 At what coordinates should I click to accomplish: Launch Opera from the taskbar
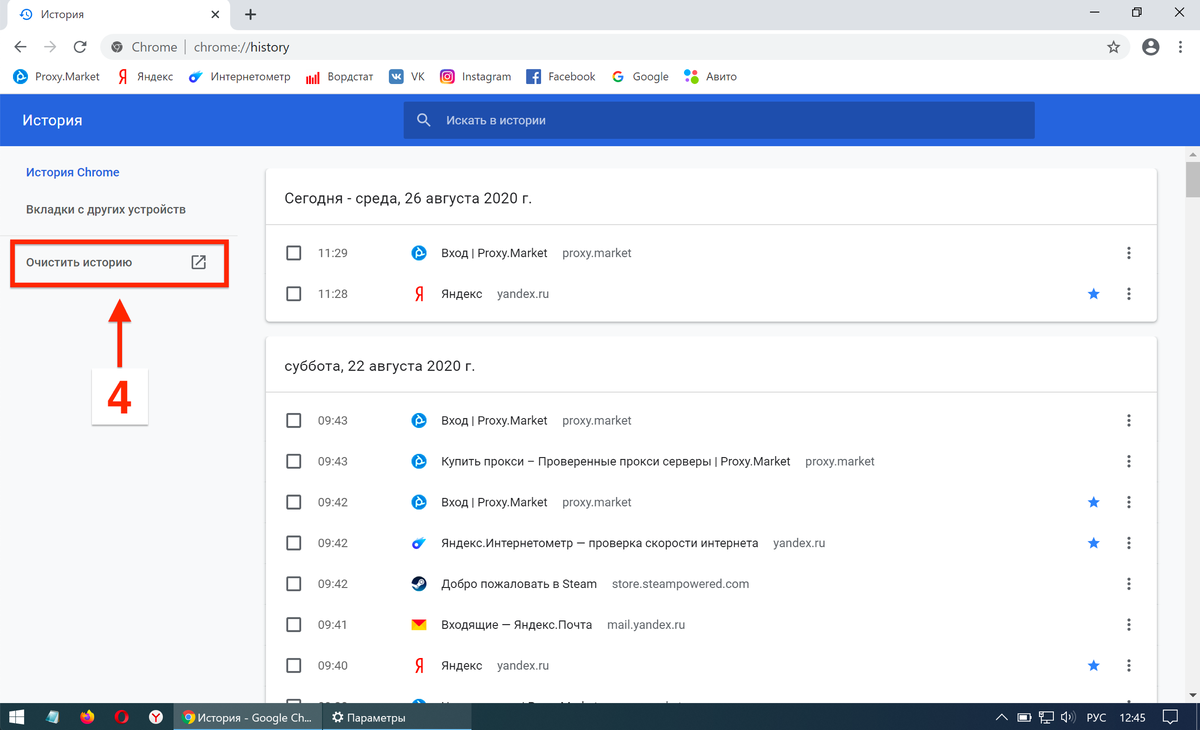click(121, 717)
